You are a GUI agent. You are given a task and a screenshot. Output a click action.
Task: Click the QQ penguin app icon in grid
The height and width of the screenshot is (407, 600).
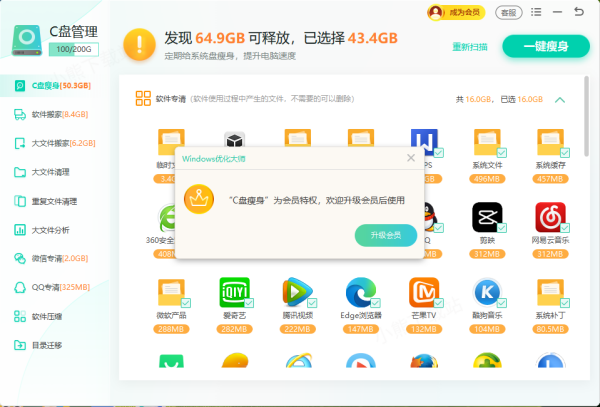432,217
